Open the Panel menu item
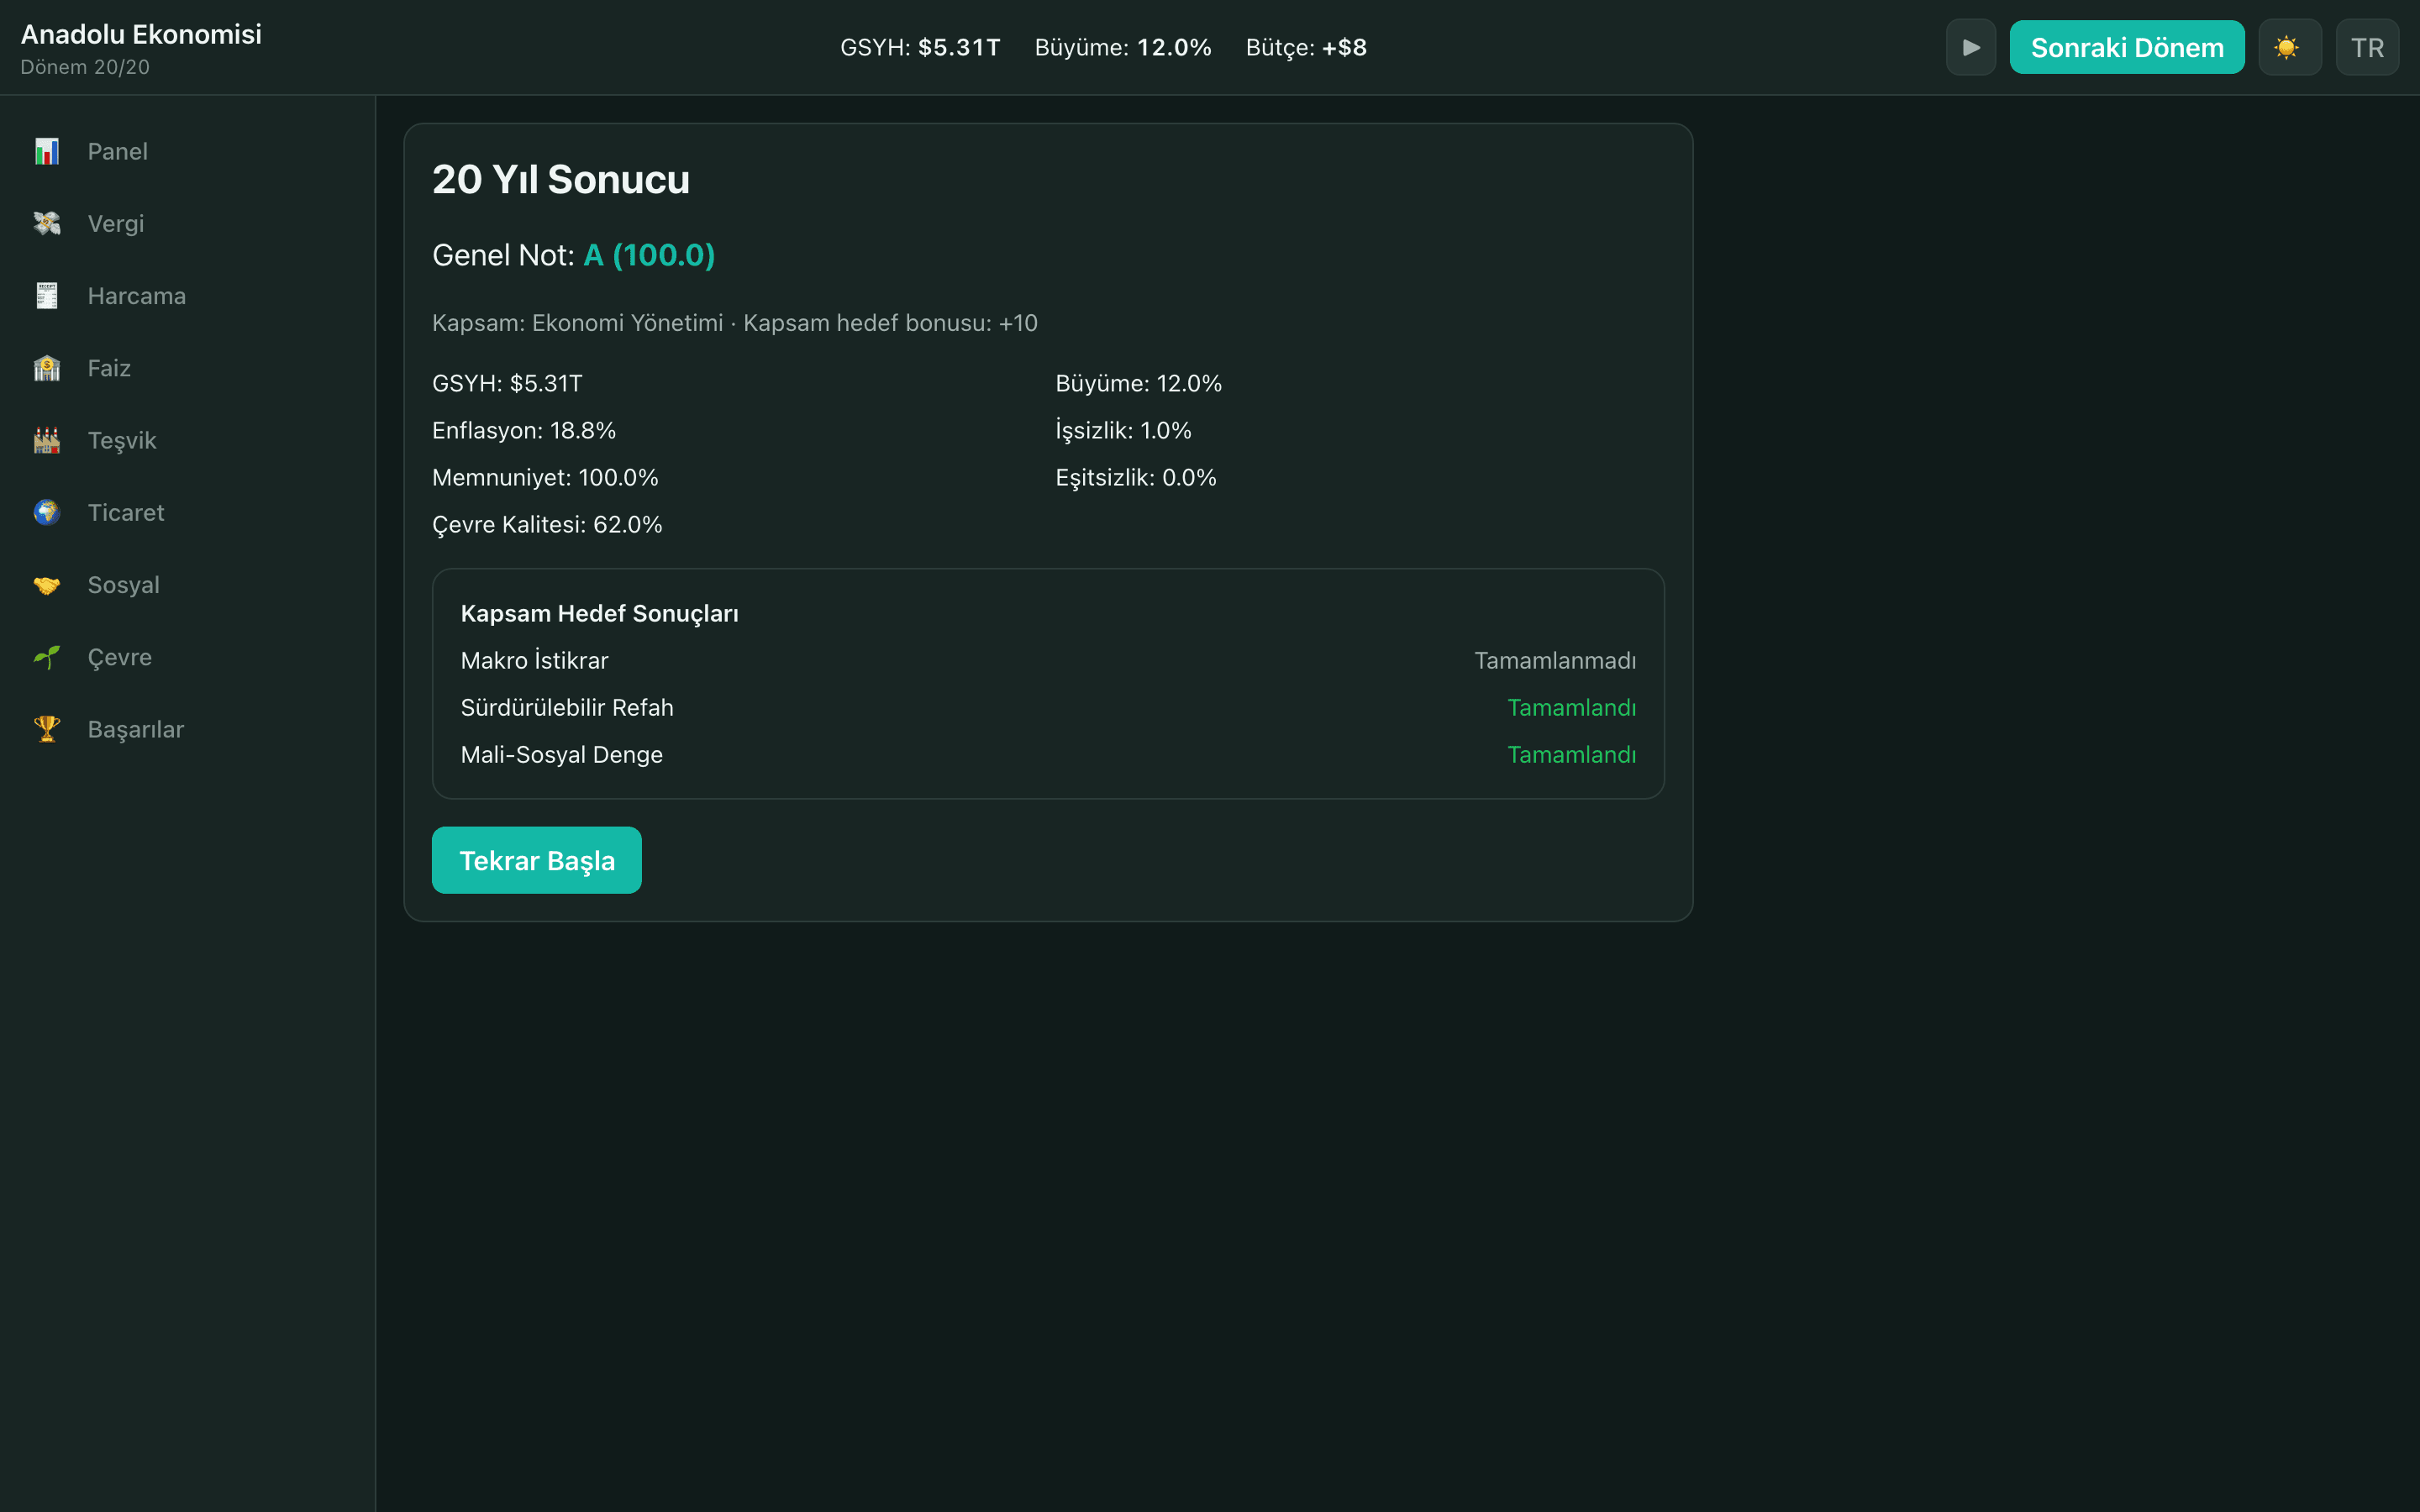2420x1512 pixels. click(x=118, y=152)
